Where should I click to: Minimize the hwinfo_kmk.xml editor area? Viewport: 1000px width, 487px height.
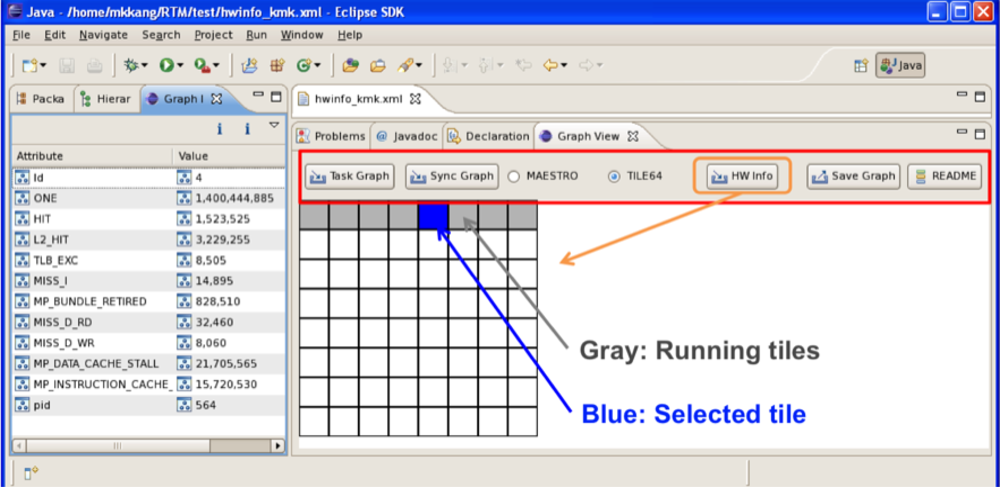[962, 95]
